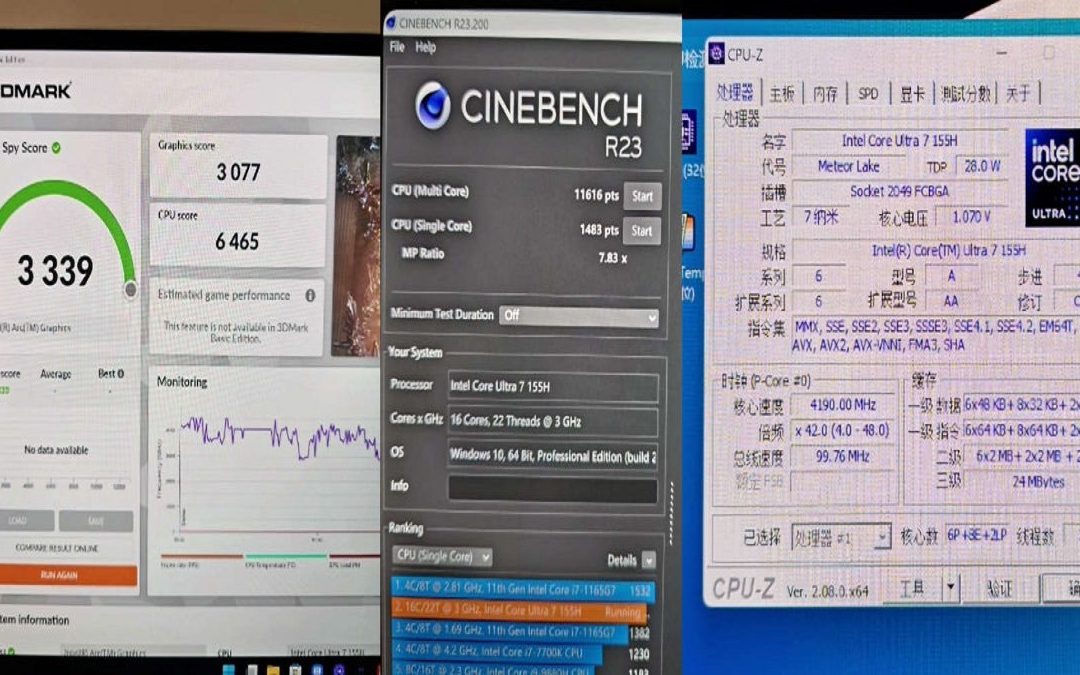Click the Cinebench sphere logo

click(x=433, y=105)
